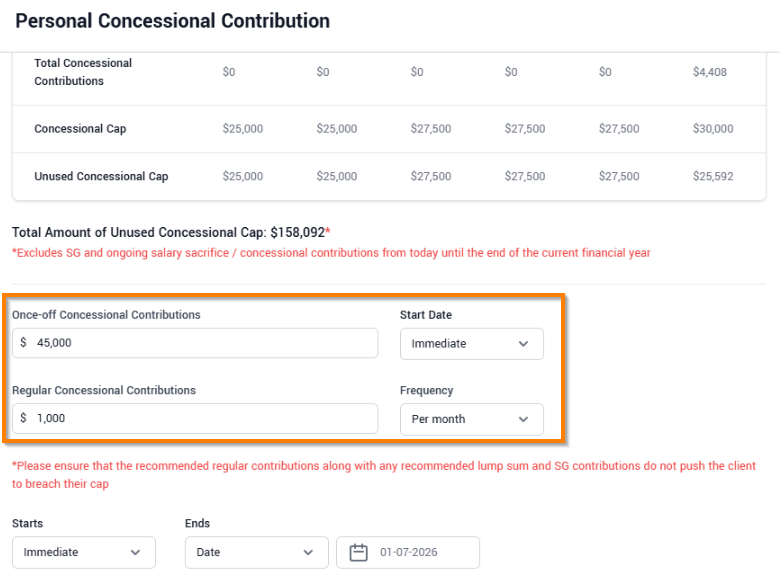Open the Ends dropdown set to Date

pos(257,552)
